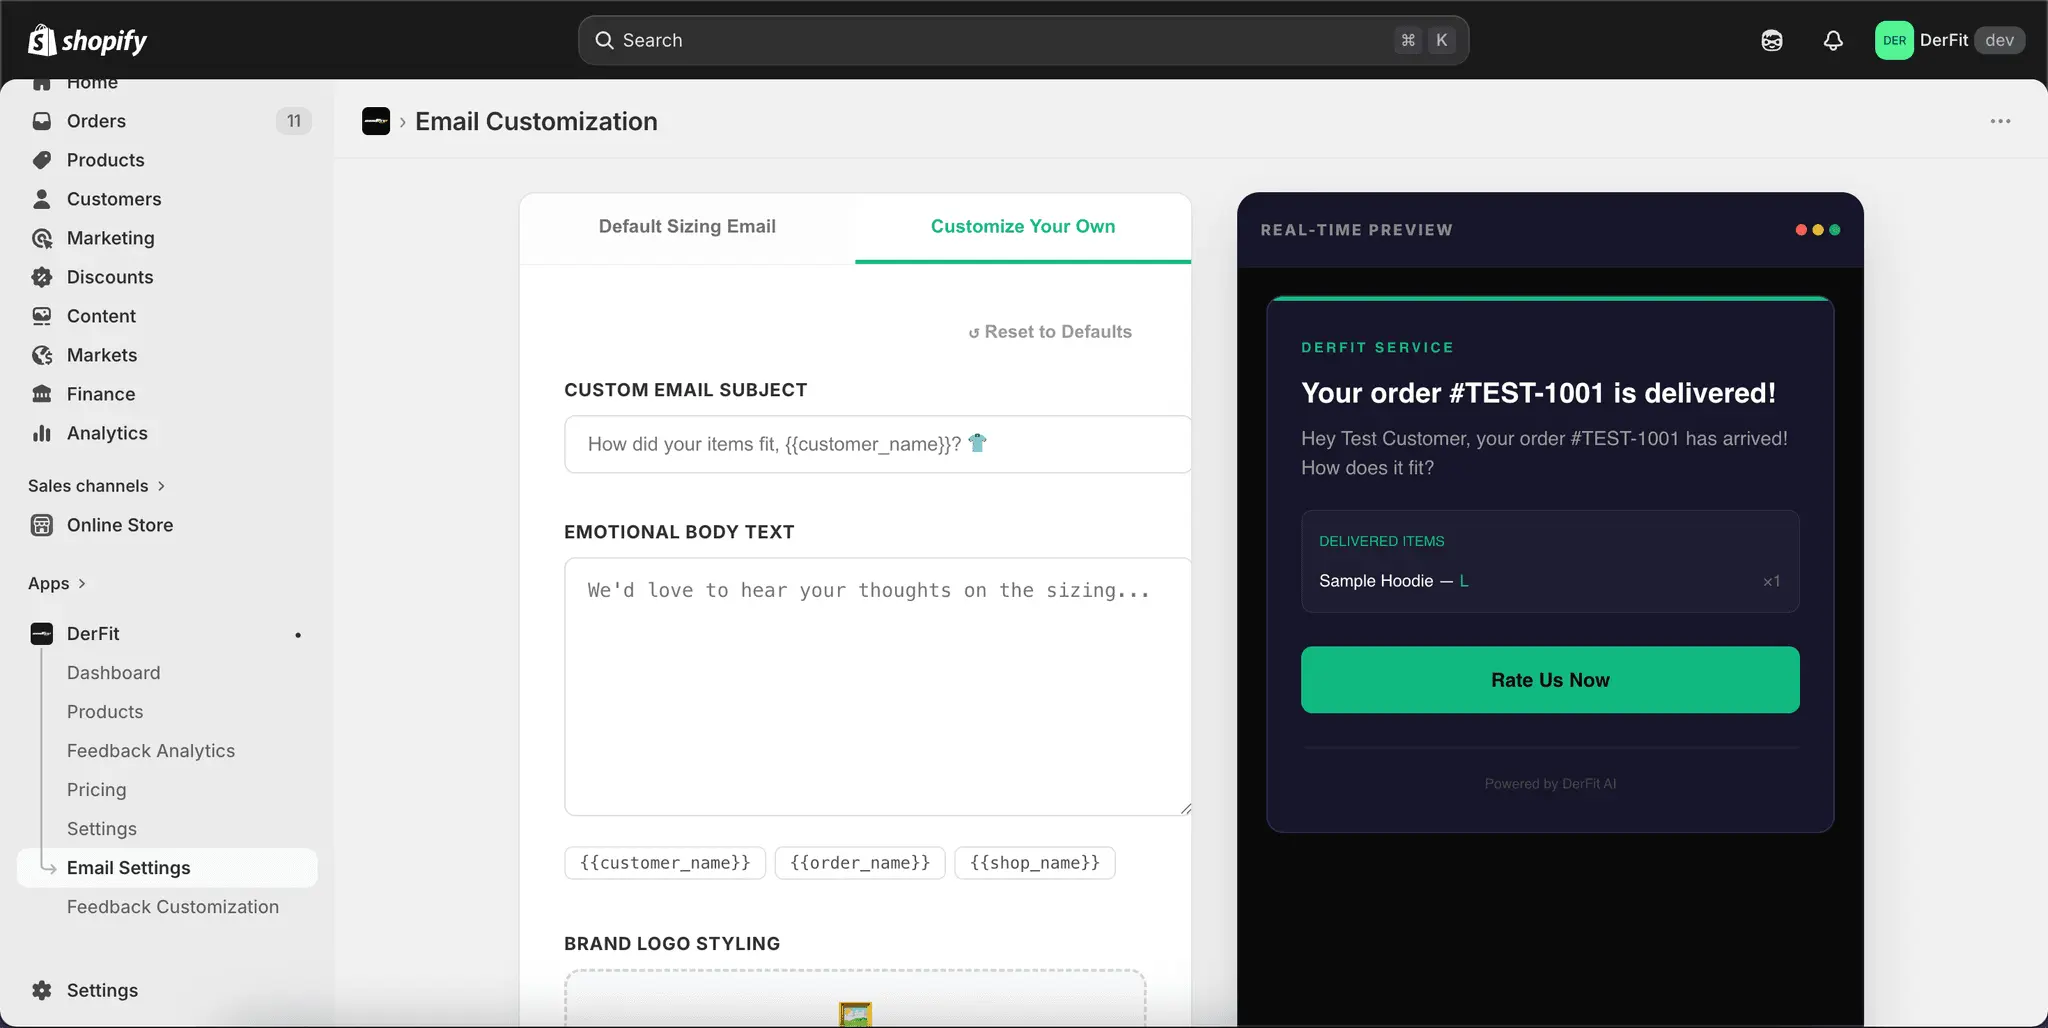Click the Content icon in sidebar
The width and height of the screenshot is (2048, 1028).
coord(42,316)
